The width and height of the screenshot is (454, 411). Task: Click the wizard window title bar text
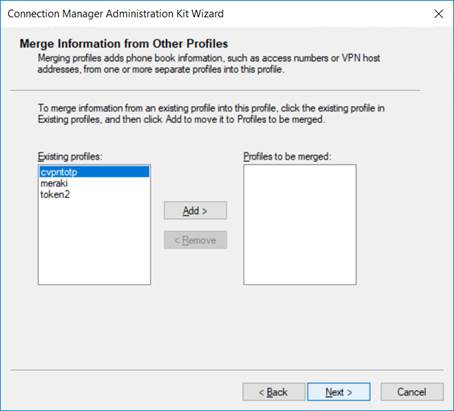(x=115, y=14)
